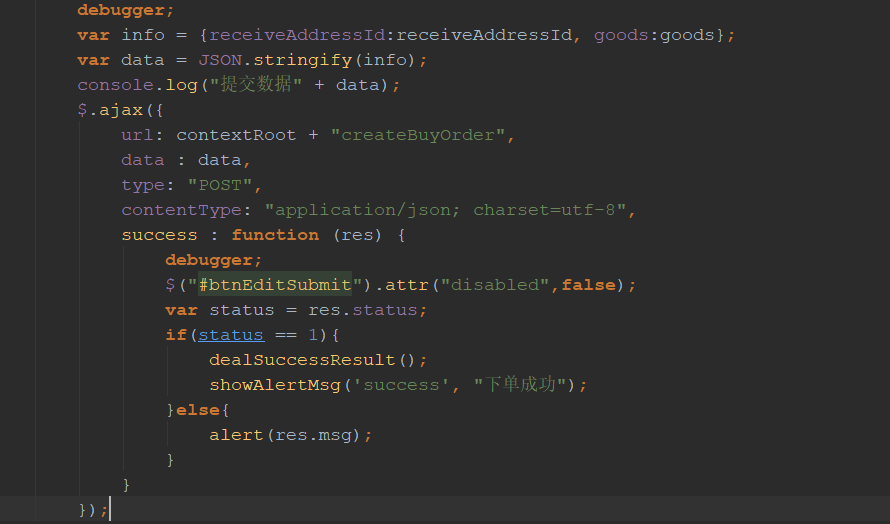Click the "createBuyOrder" string
This screenshot has width=890, height=524.
tap(417, 135)
